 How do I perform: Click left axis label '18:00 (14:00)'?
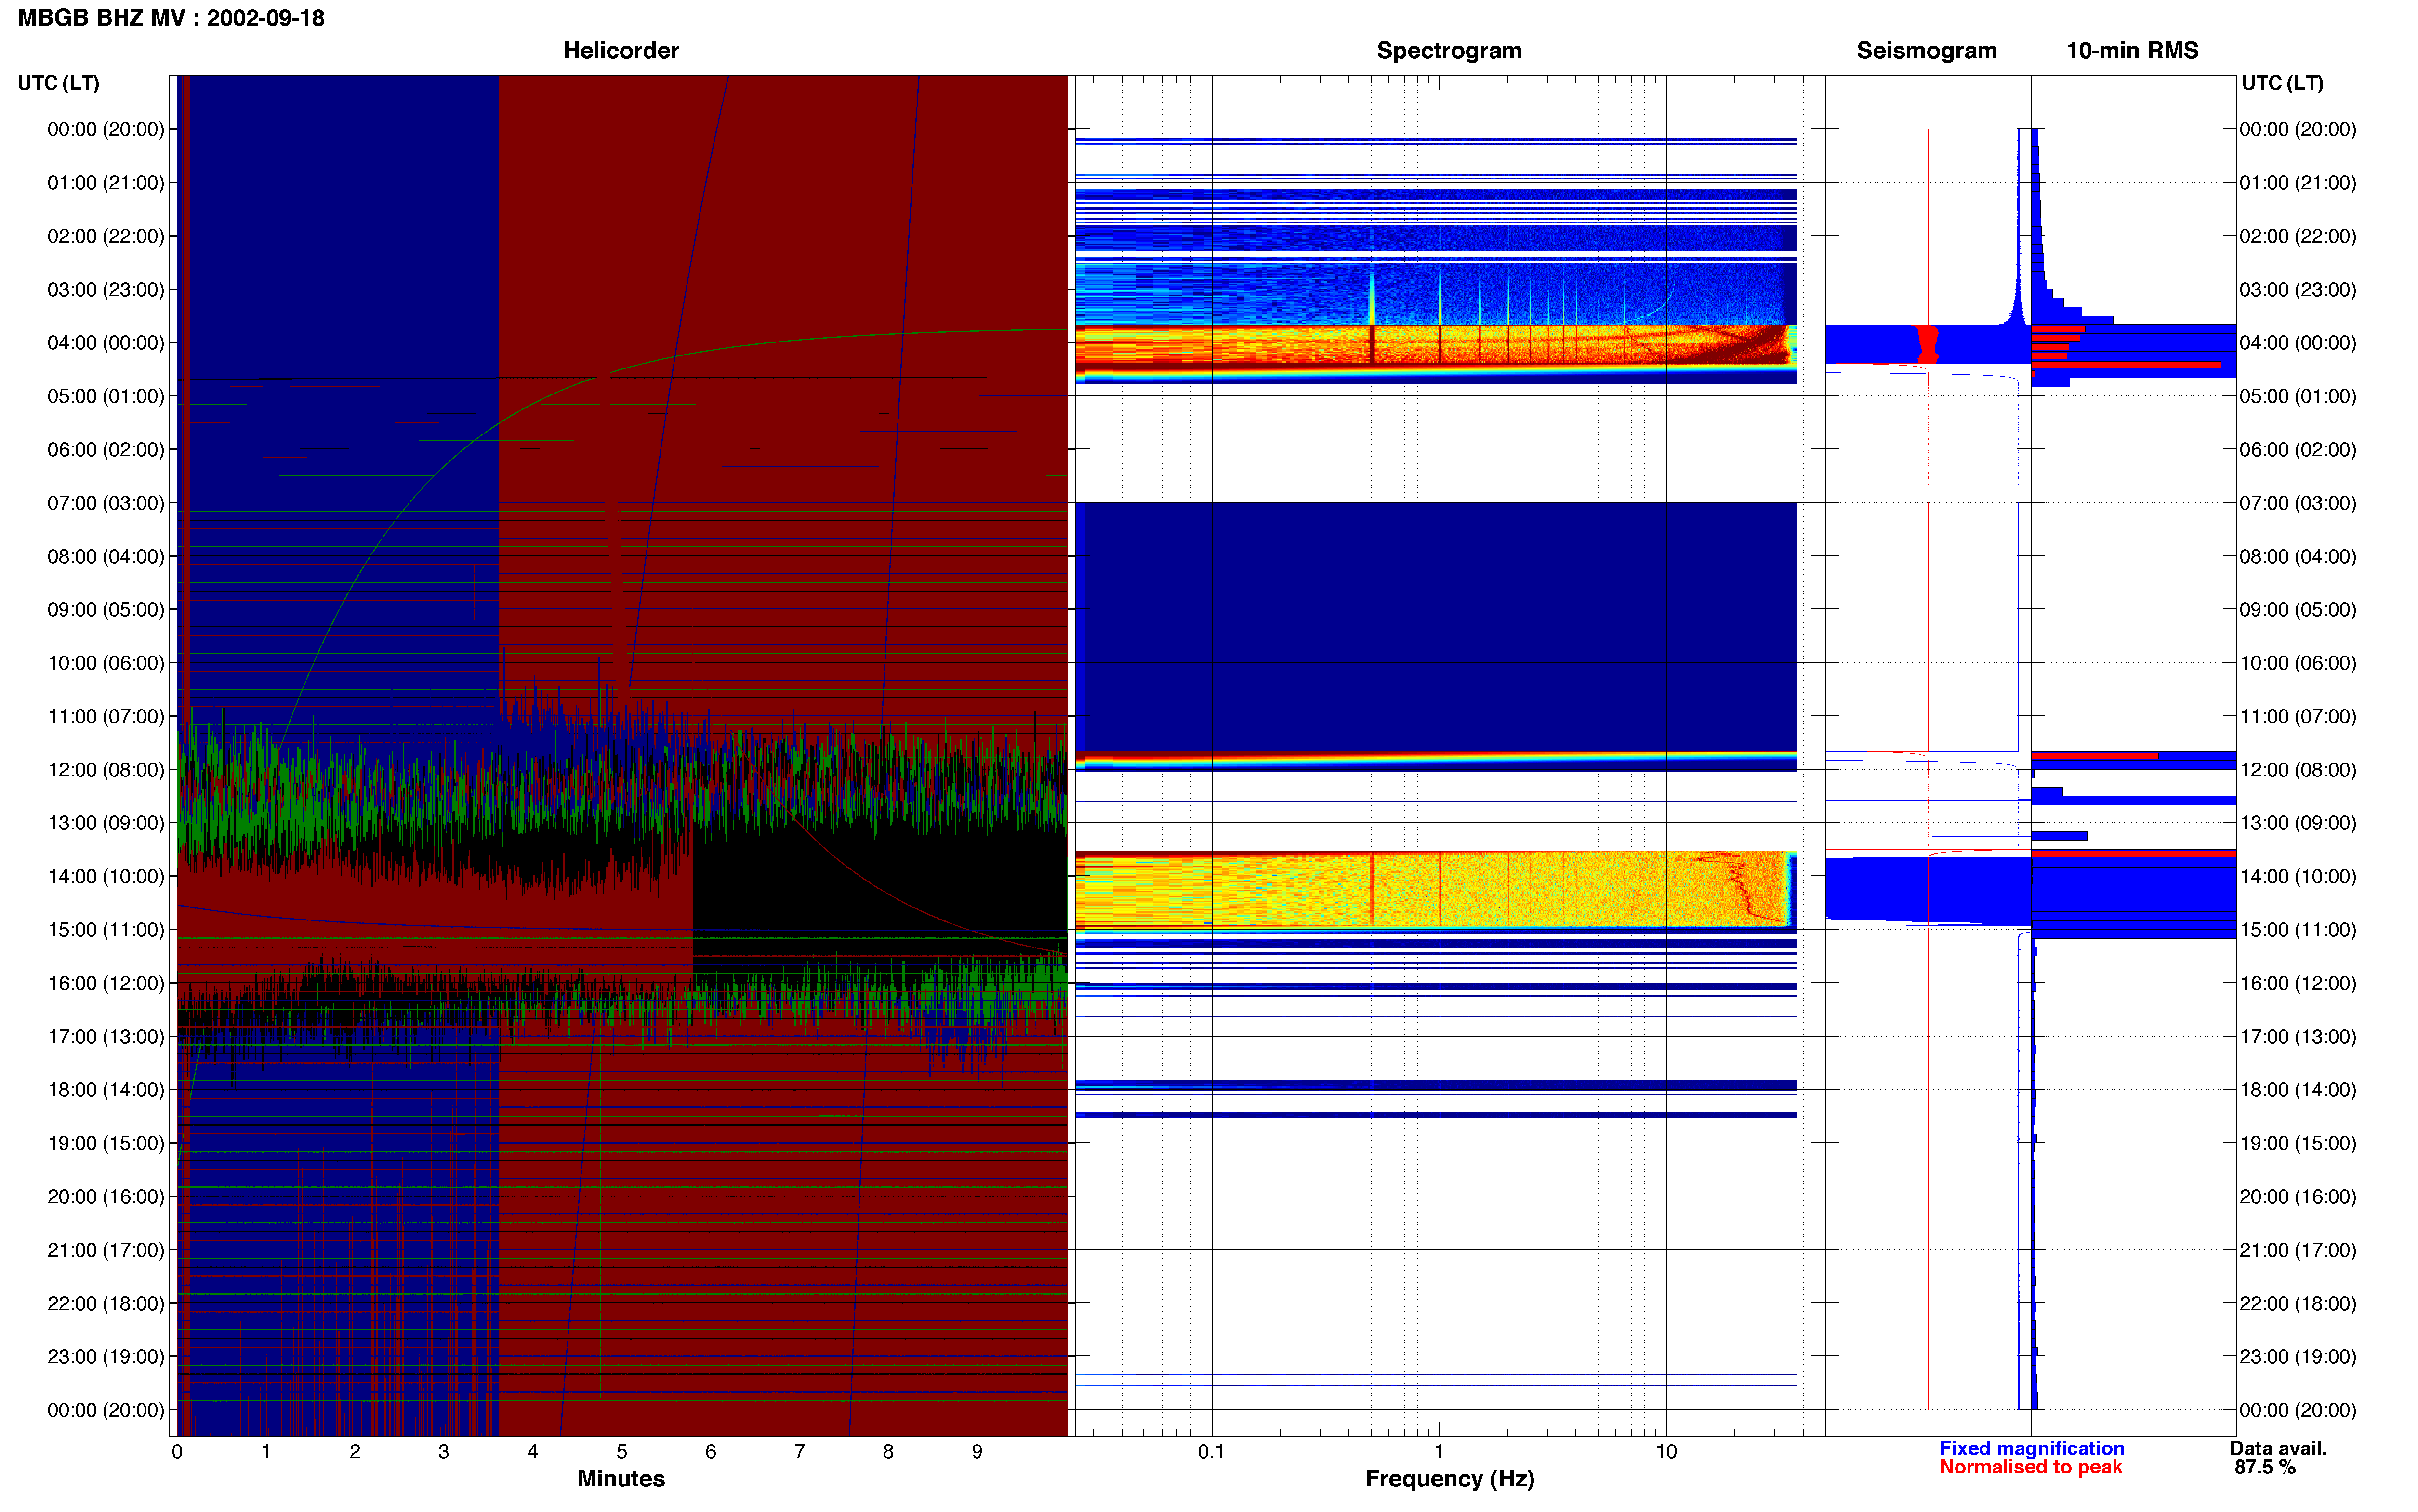coord(106,1090)
